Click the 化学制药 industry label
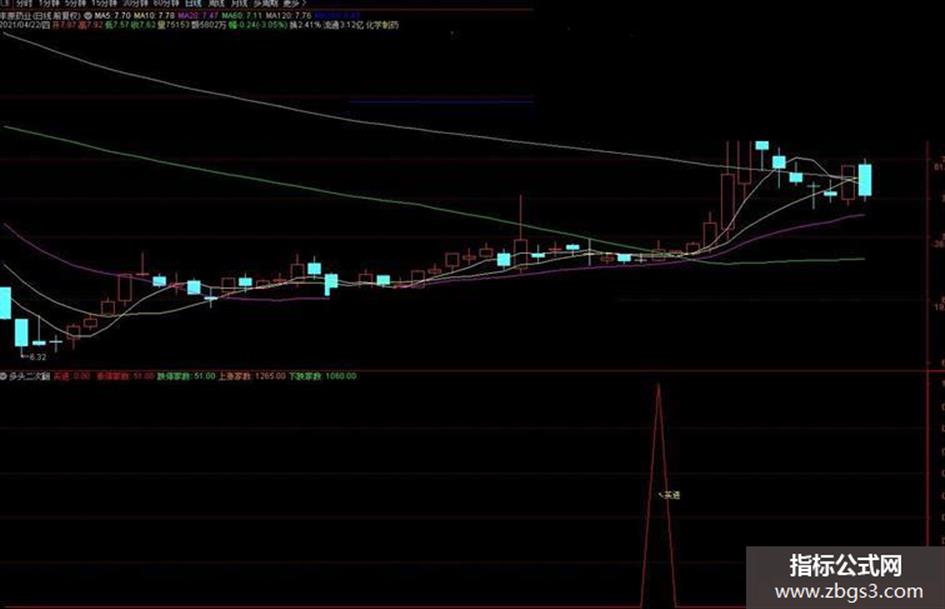The width and height of the screenshot is (945, 609). pos(382,25)
